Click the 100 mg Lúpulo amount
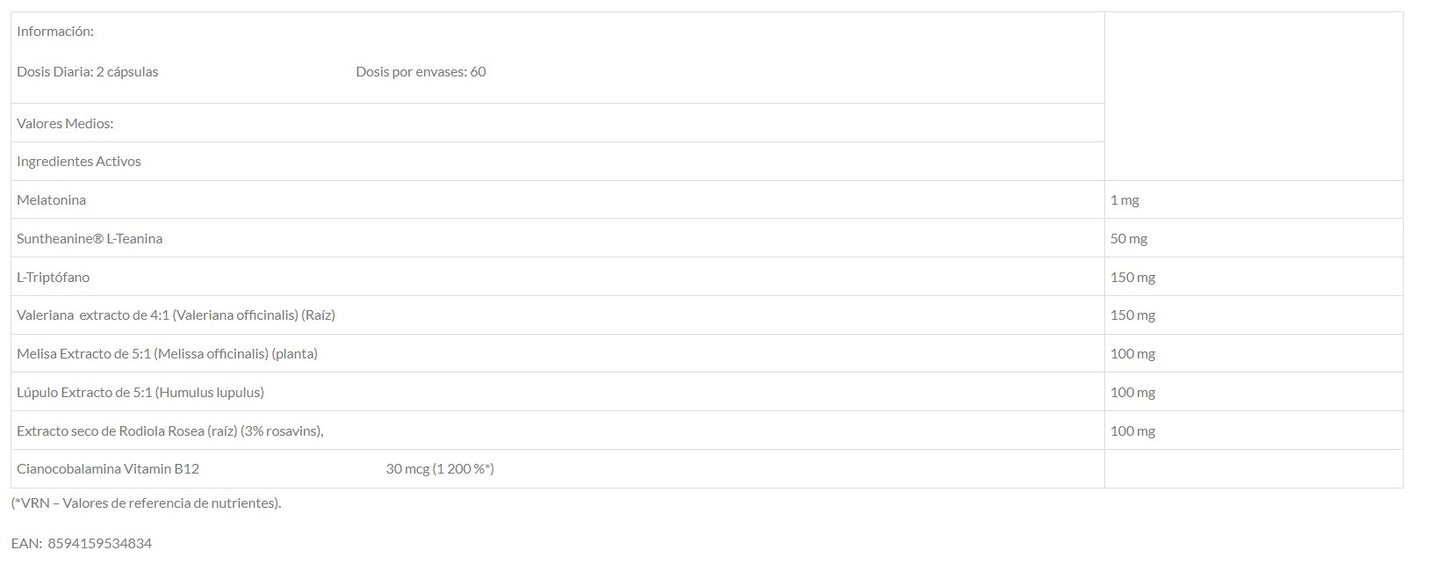 click(1132, 392)
